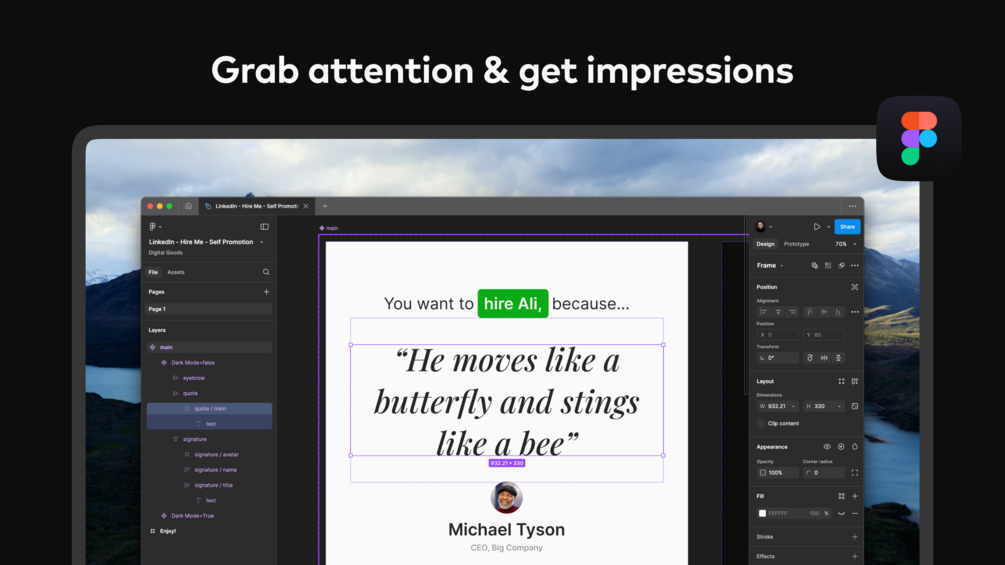Search layers with the magnifier icon
The height and width of the screenshot is (565, 1005).
pyautogui.click(x=266, y=272)
